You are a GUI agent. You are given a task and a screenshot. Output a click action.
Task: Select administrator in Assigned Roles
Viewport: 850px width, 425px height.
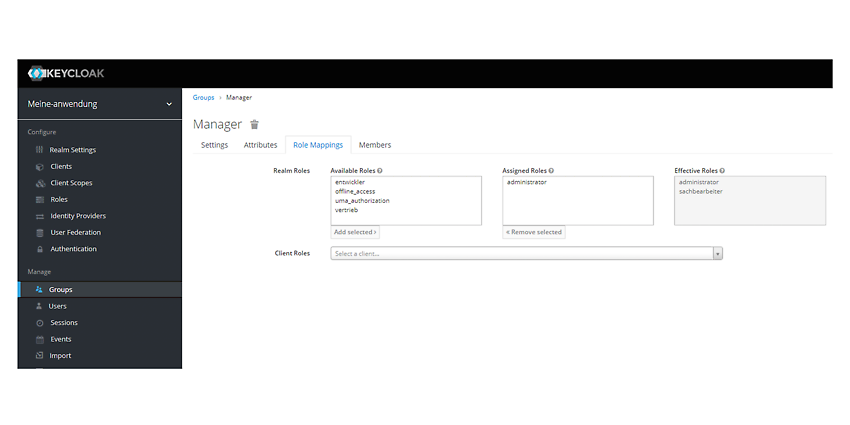tap(526, 182)
